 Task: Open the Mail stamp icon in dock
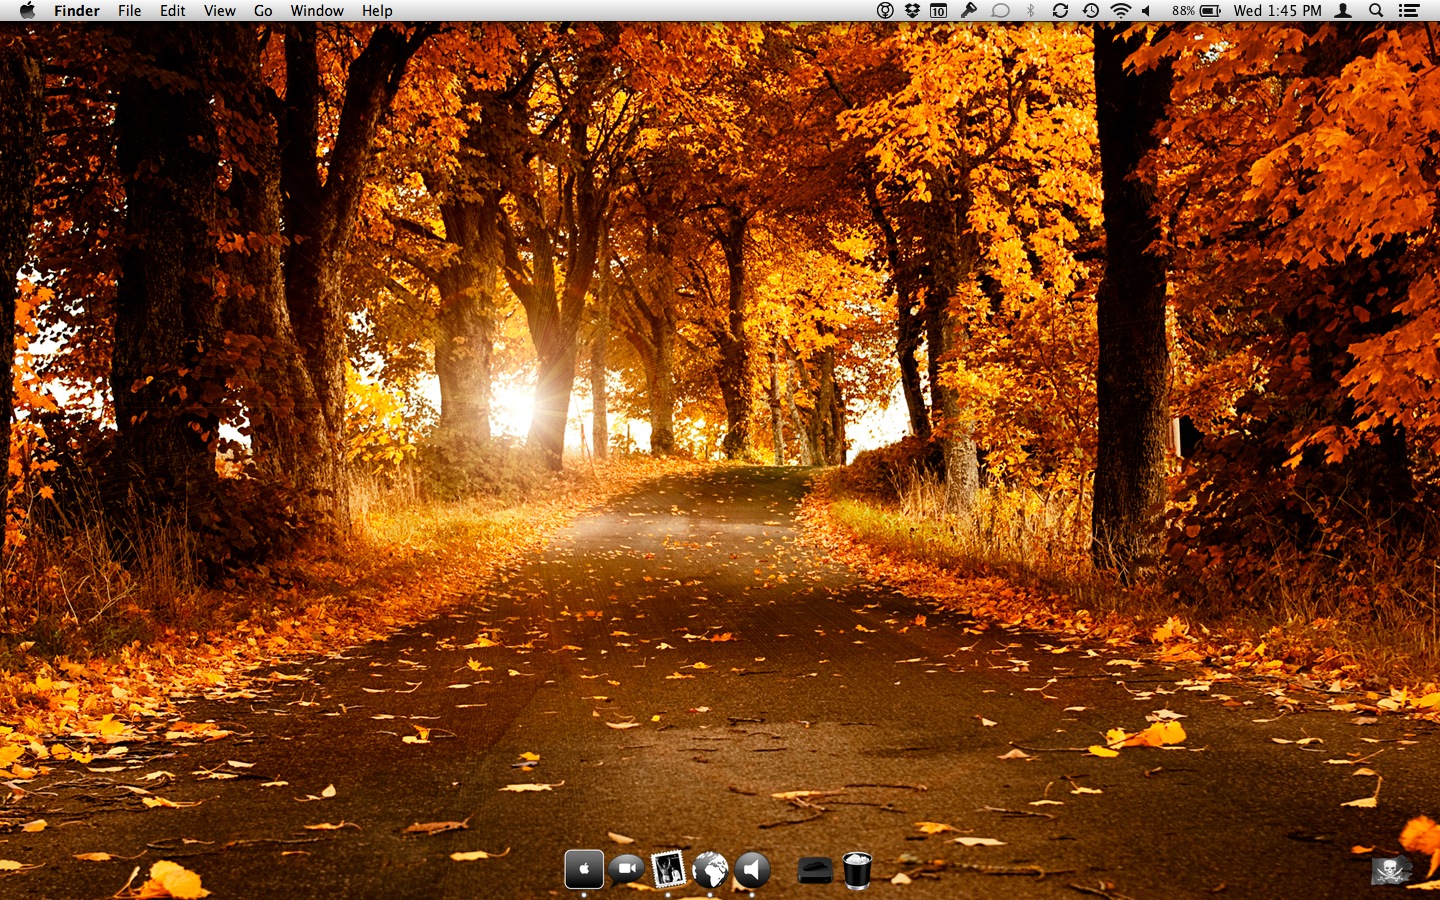click(x=668, y=869)
